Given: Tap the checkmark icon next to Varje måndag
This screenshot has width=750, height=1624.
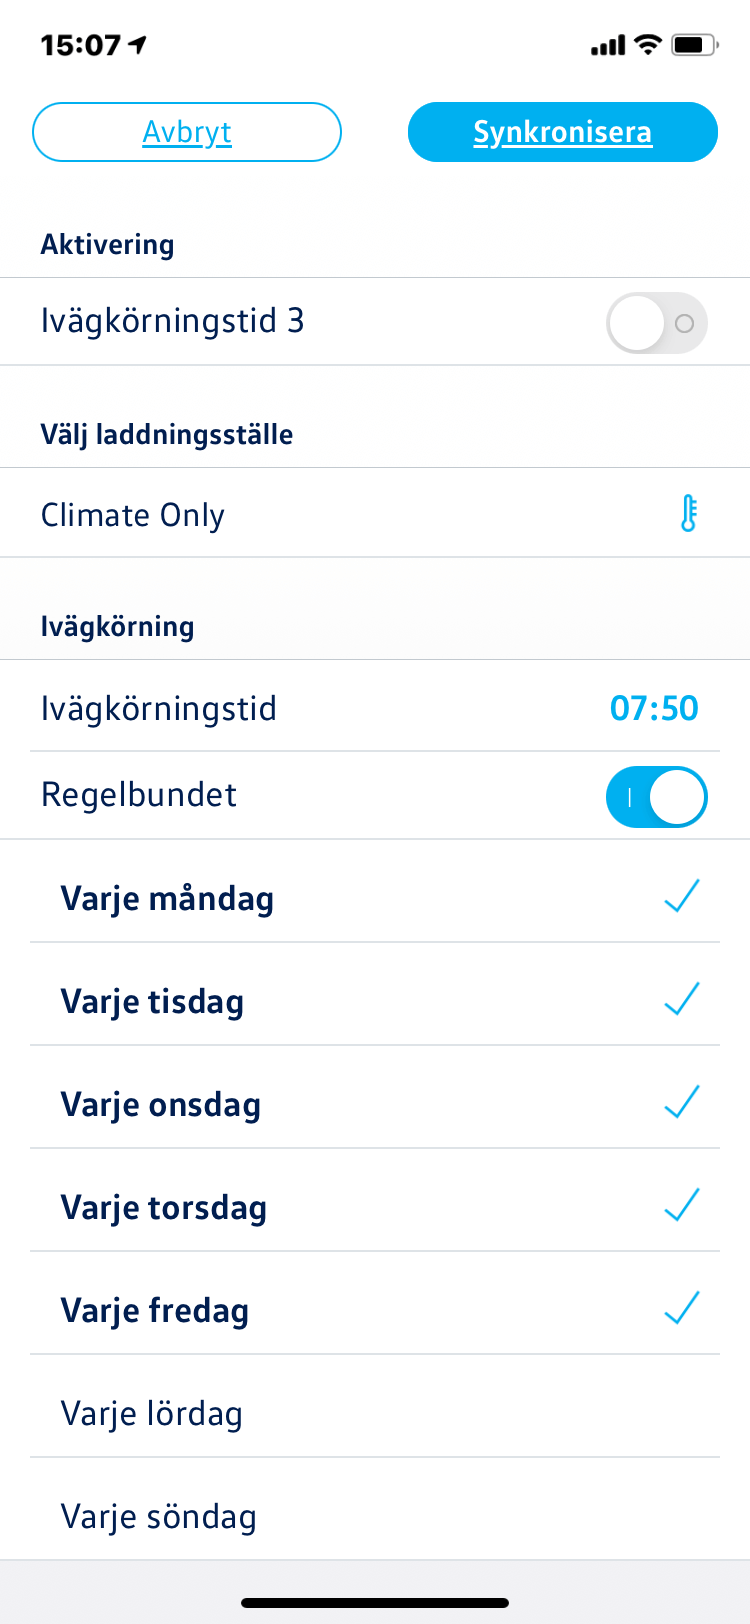Looking at the screenshot, I should coord(682,897).
